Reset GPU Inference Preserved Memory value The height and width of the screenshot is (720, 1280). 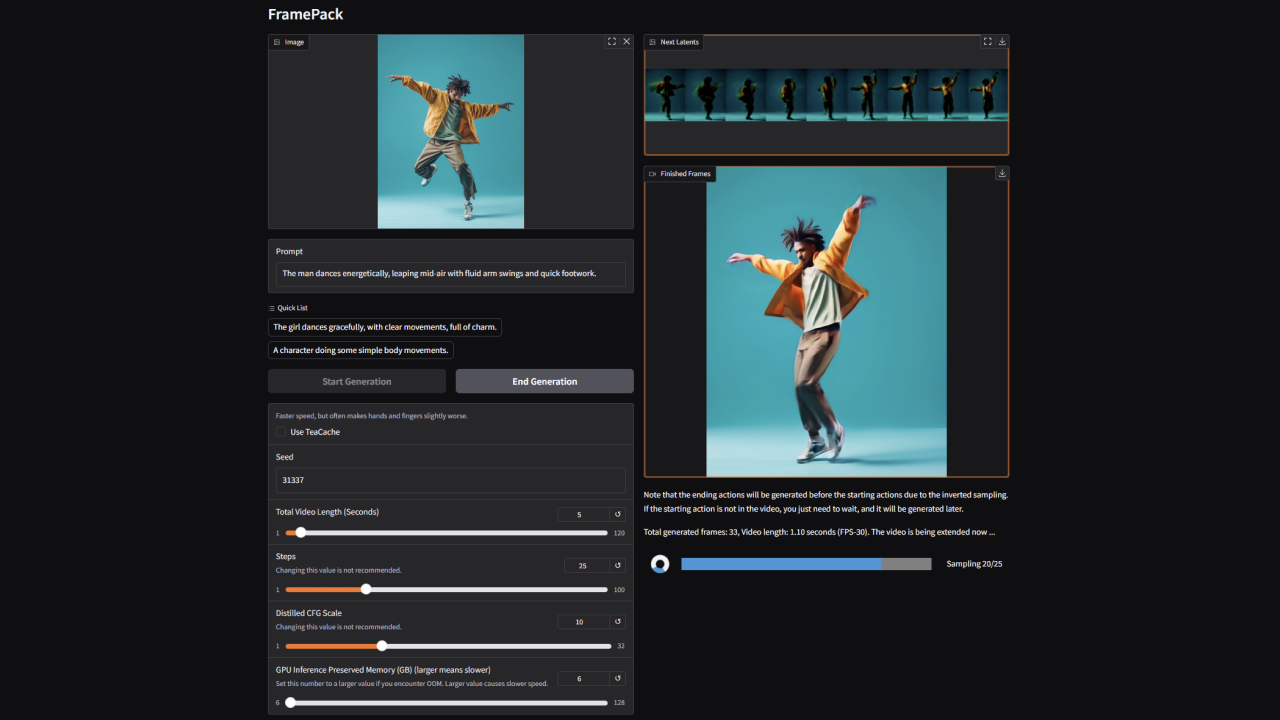[618, 678]
